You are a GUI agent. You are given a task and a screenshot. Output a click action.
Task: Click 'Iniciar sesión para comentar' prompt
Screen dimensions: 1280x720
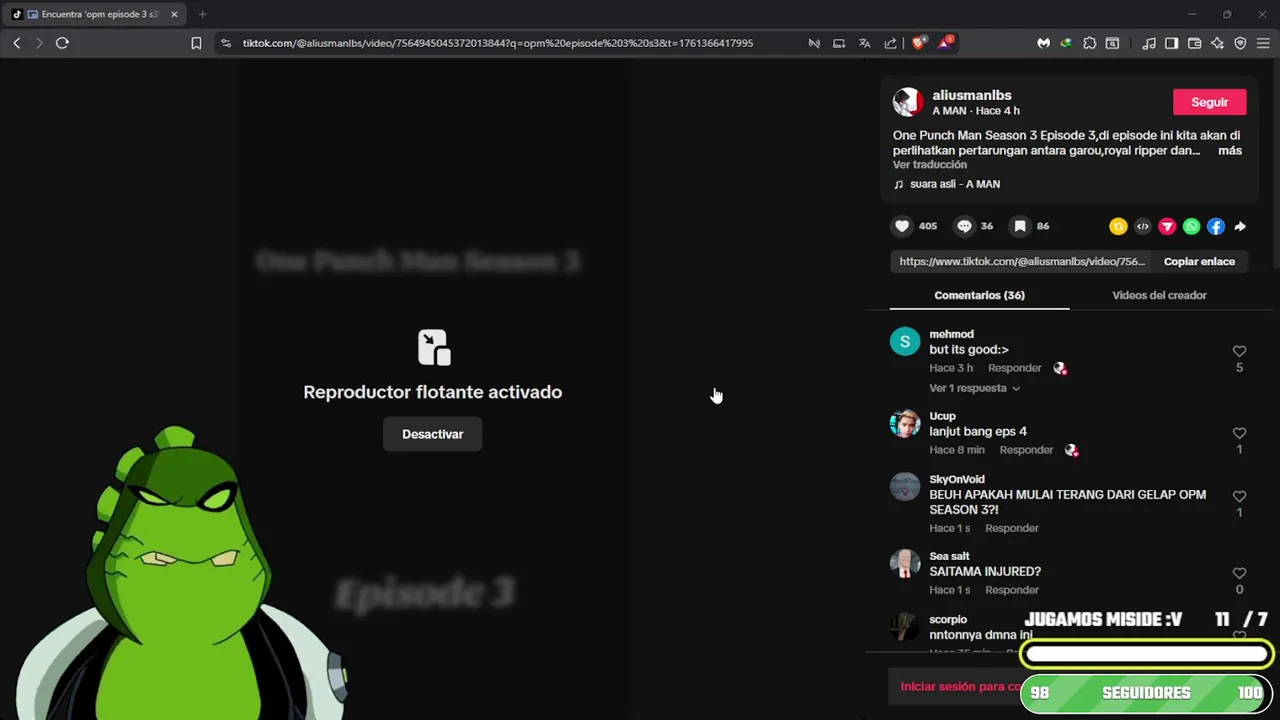coord(960,687)
